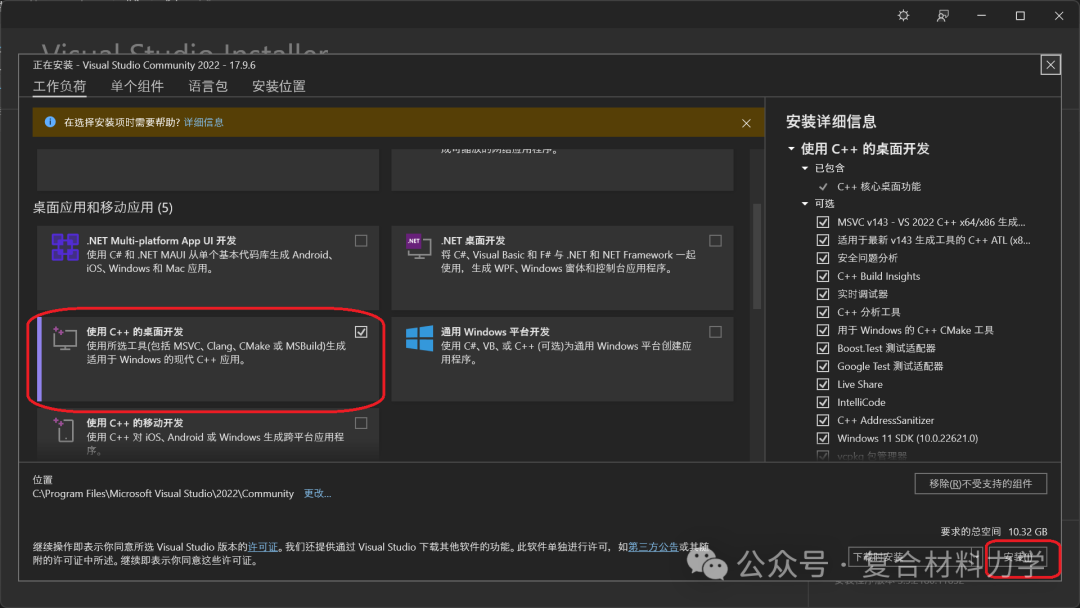The height and width of the screenshot is (608, 1080).
Task: Check the .NET 桌面开发 workload checkbox
Action: tap(716, 240)
